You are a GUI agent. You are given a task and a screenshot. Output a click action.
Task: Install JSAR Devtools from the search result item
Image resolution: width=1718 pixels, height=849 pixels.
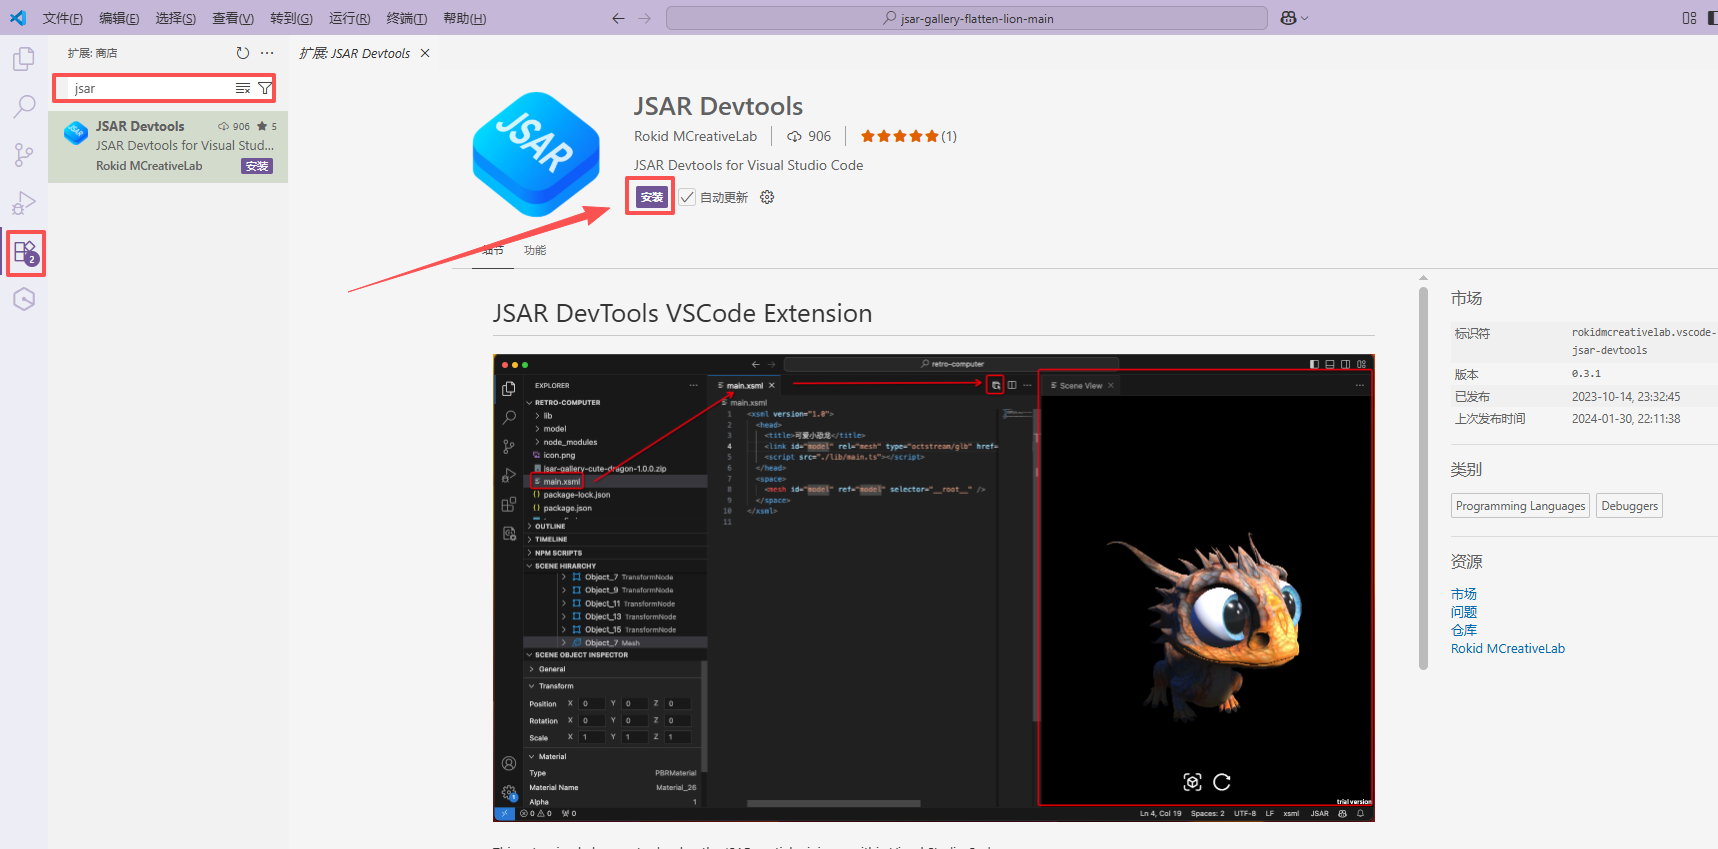pos(257,166)
